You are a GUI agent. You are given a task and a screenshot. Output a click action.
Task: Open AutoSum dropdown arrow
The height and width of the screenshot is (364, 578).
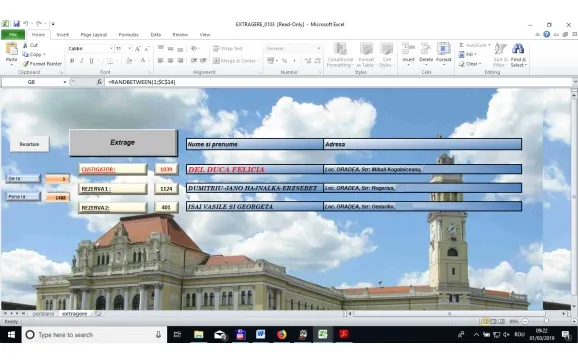click(489, 45)
